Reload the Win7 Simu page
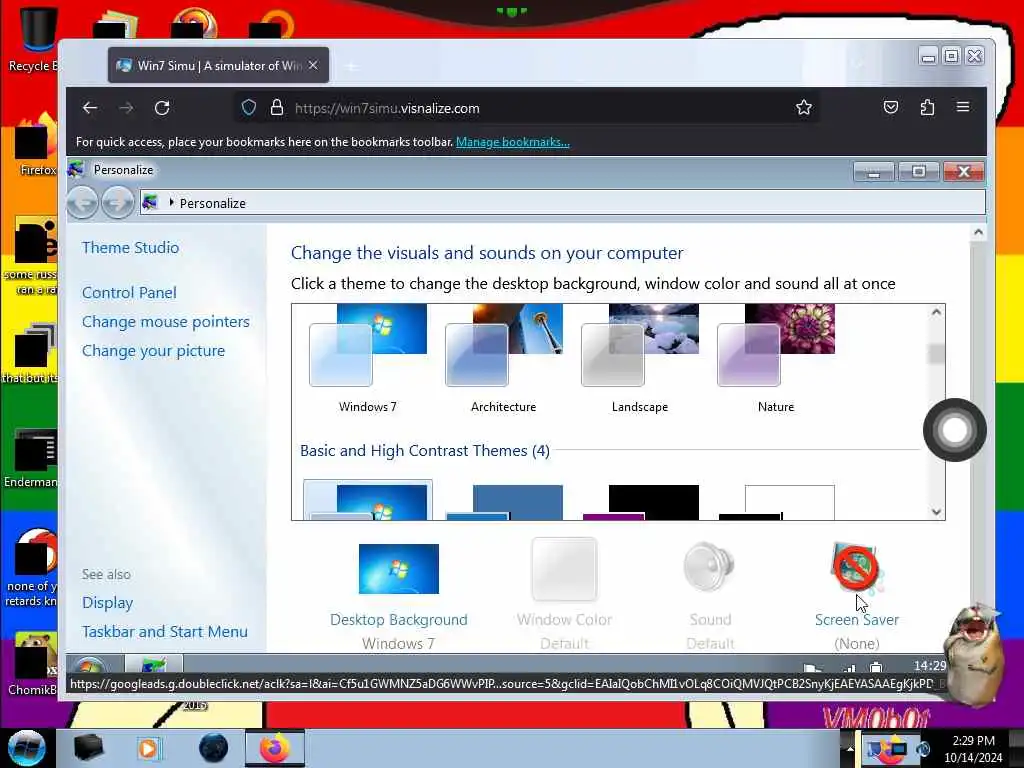 (162, 108)
